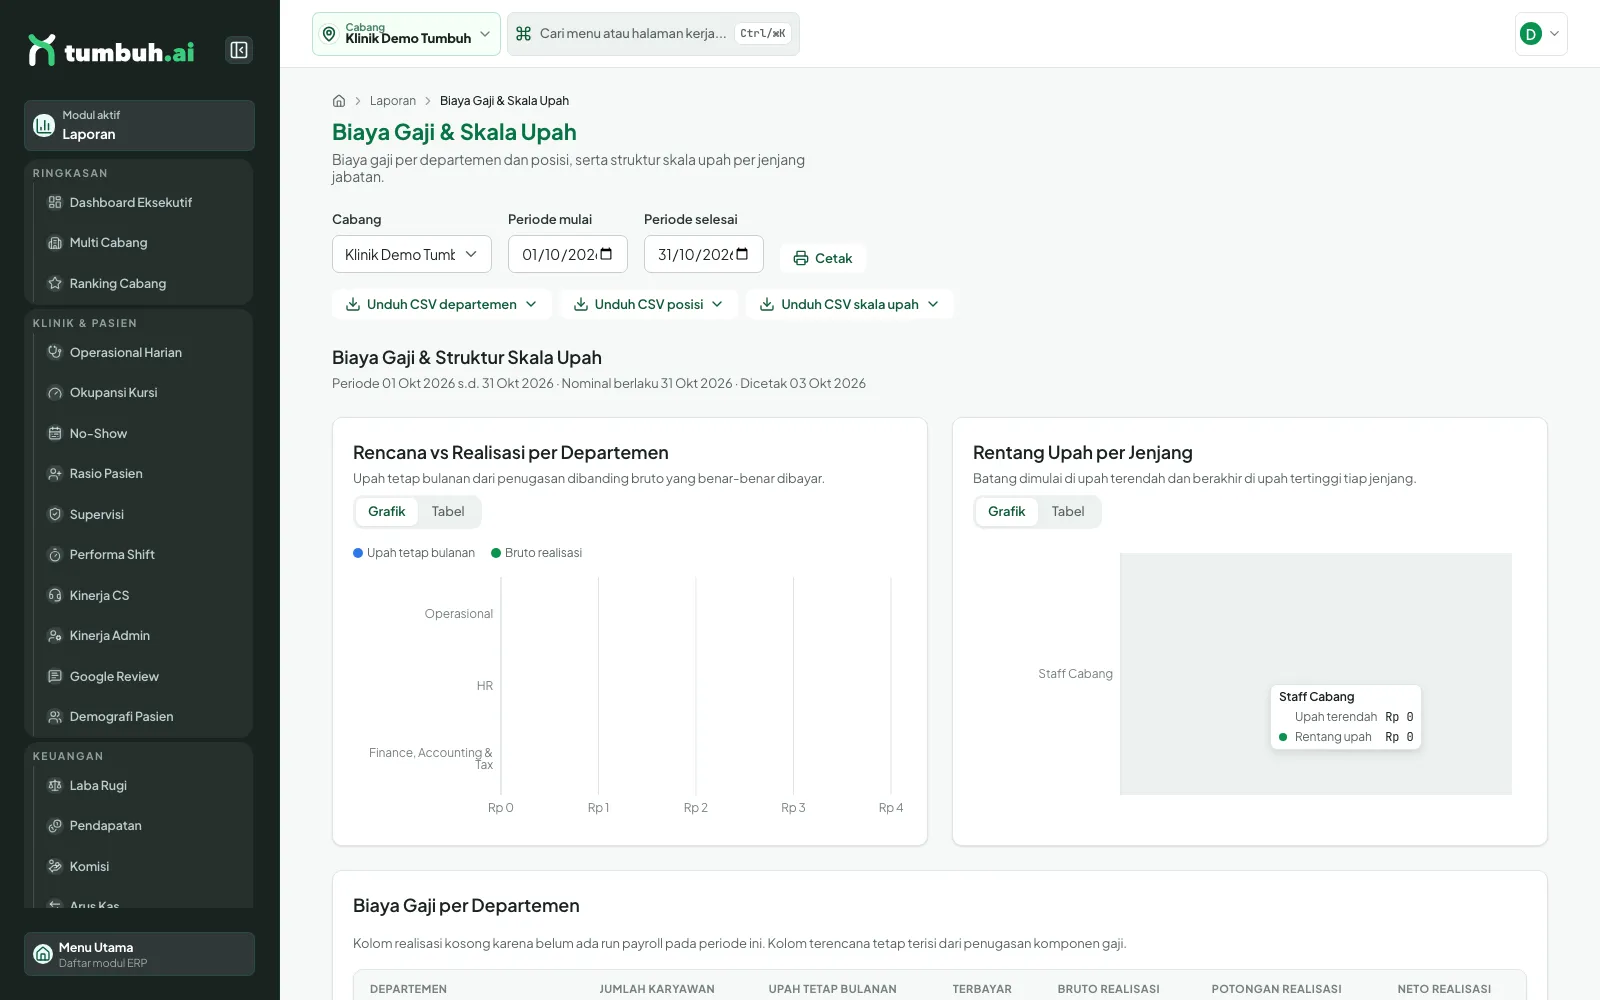Switch Rentang Upah to Tabel view
Screen dimensions: 1600x1000
tap(1068, 511)
